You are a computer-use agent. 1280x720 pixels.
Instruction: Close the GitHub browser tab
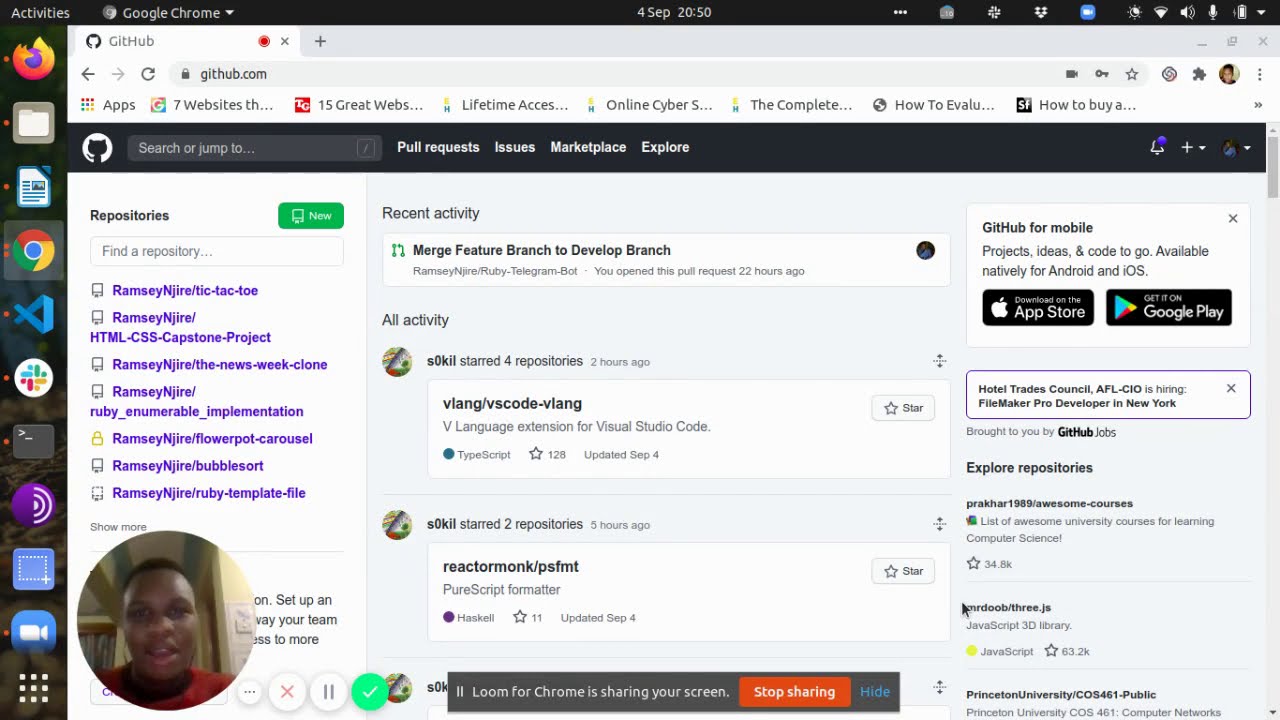tap(285, 41)
